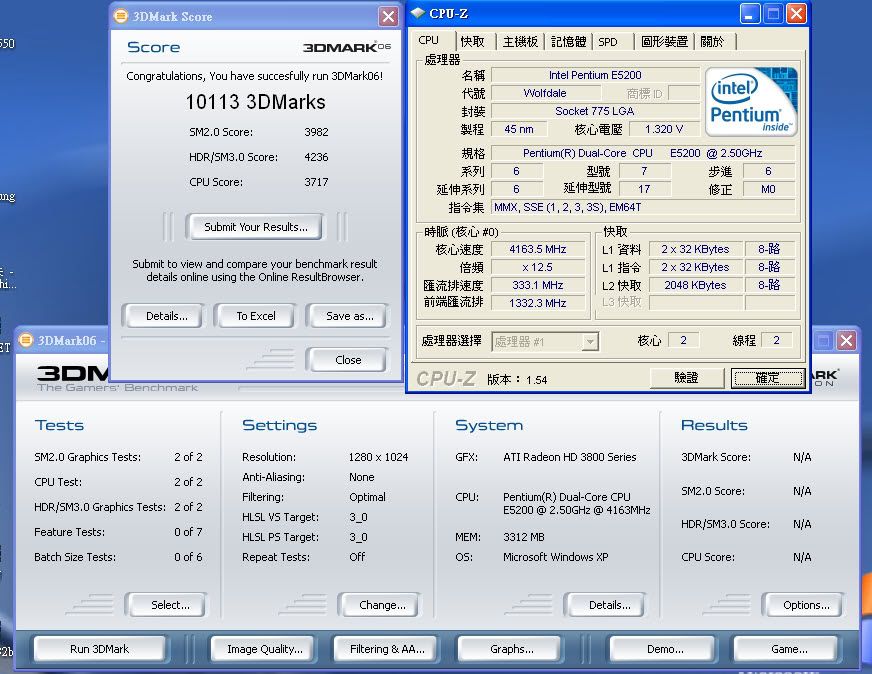Click the multiplier x 12.5 field
This screenshot has height=674, width=872.
[x=538, y=267]
